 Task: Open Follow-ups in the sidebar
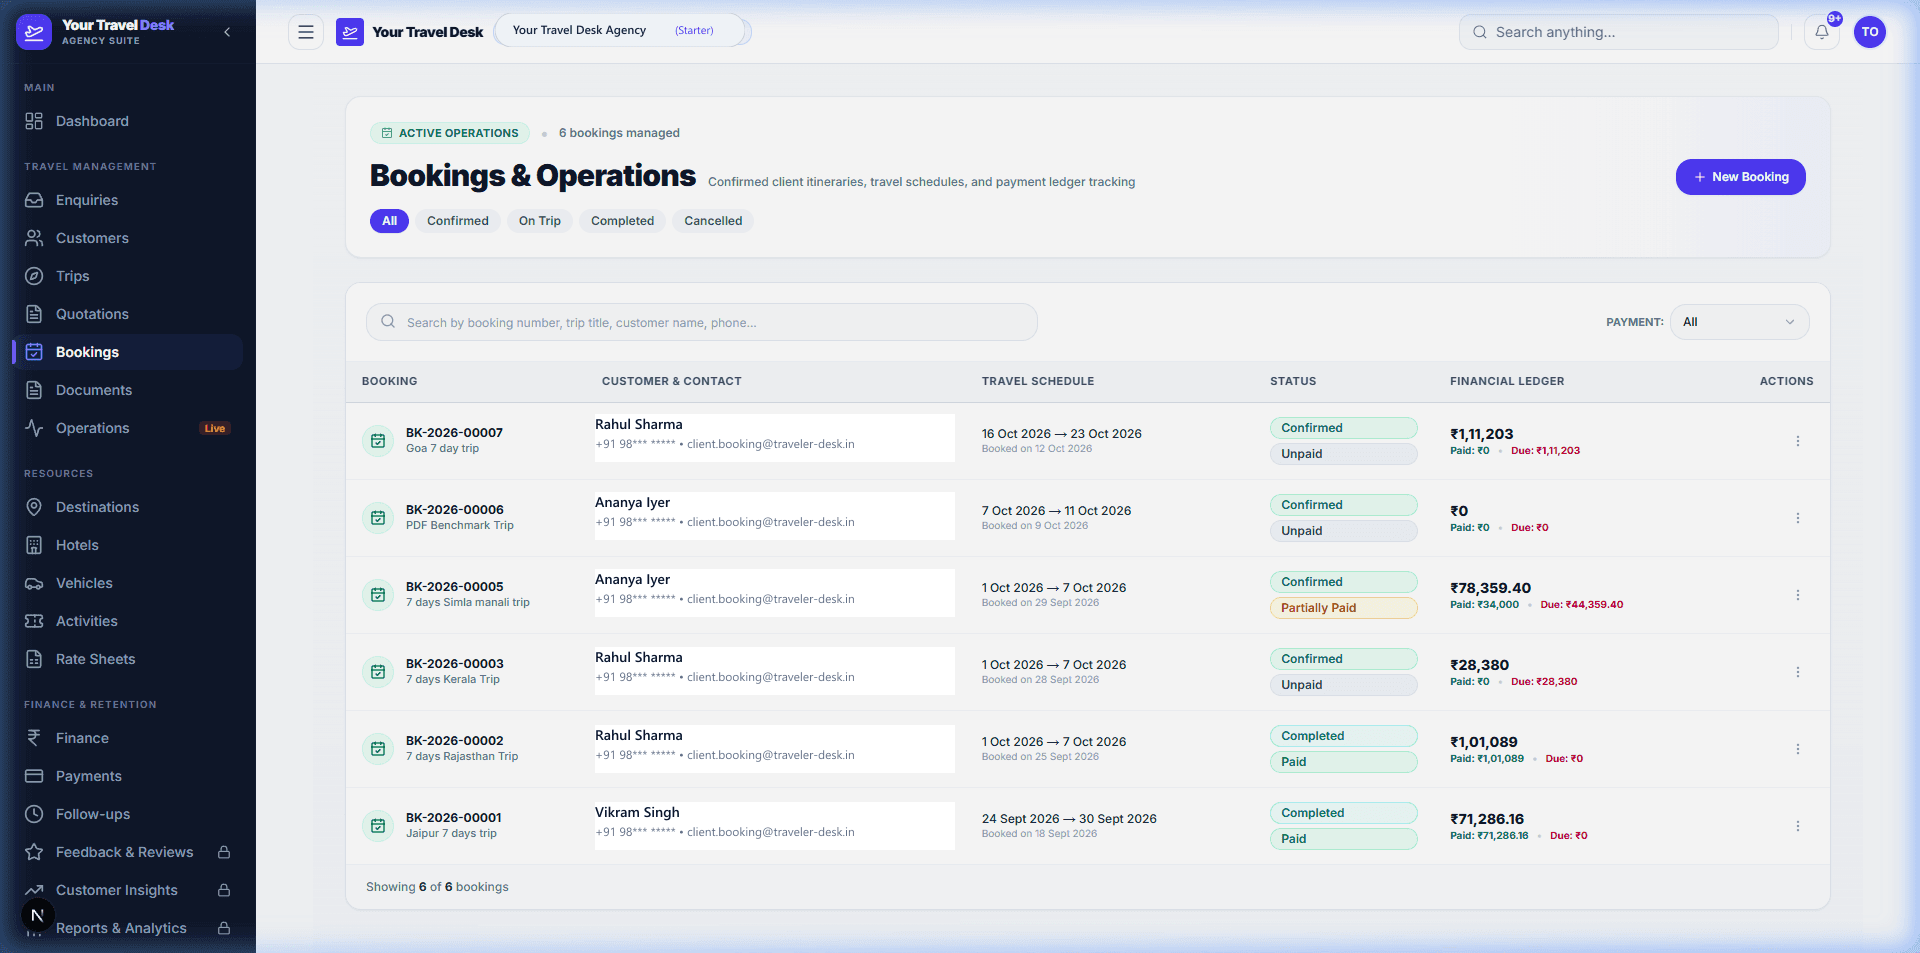tap(128, 814)
